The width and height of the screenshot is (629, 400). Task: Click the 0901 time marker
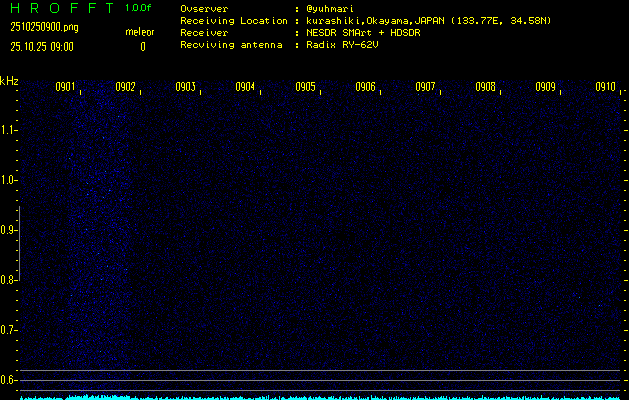(65, 87)
